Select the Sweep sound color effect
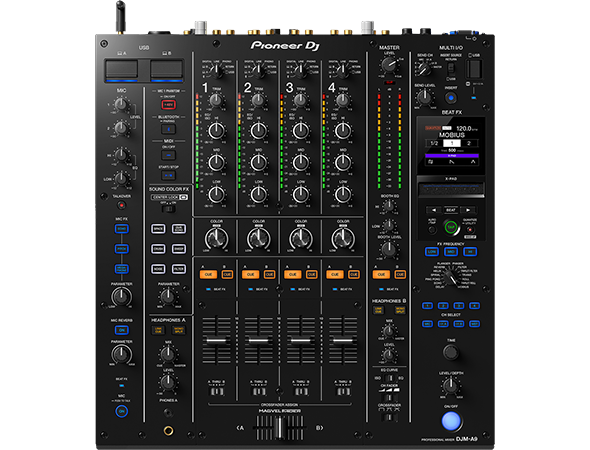This screenshot has width=590, height=450. [179, 249]
